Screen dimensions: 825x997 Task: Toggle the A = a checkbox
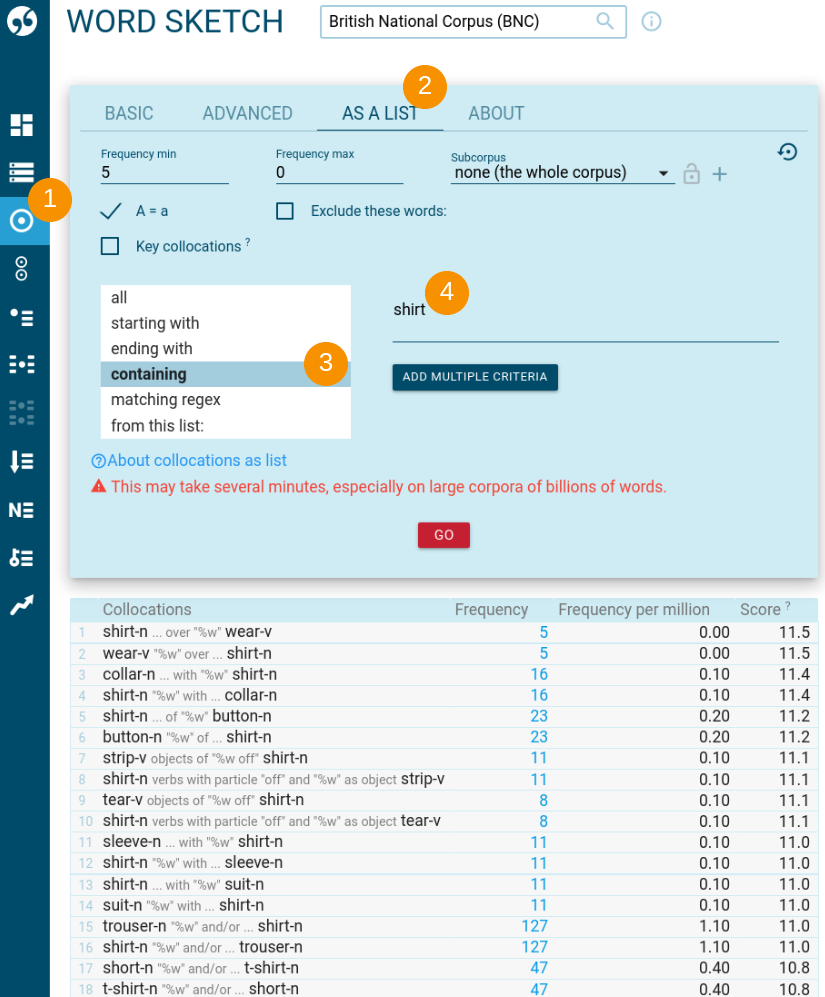tap(112, 211)
